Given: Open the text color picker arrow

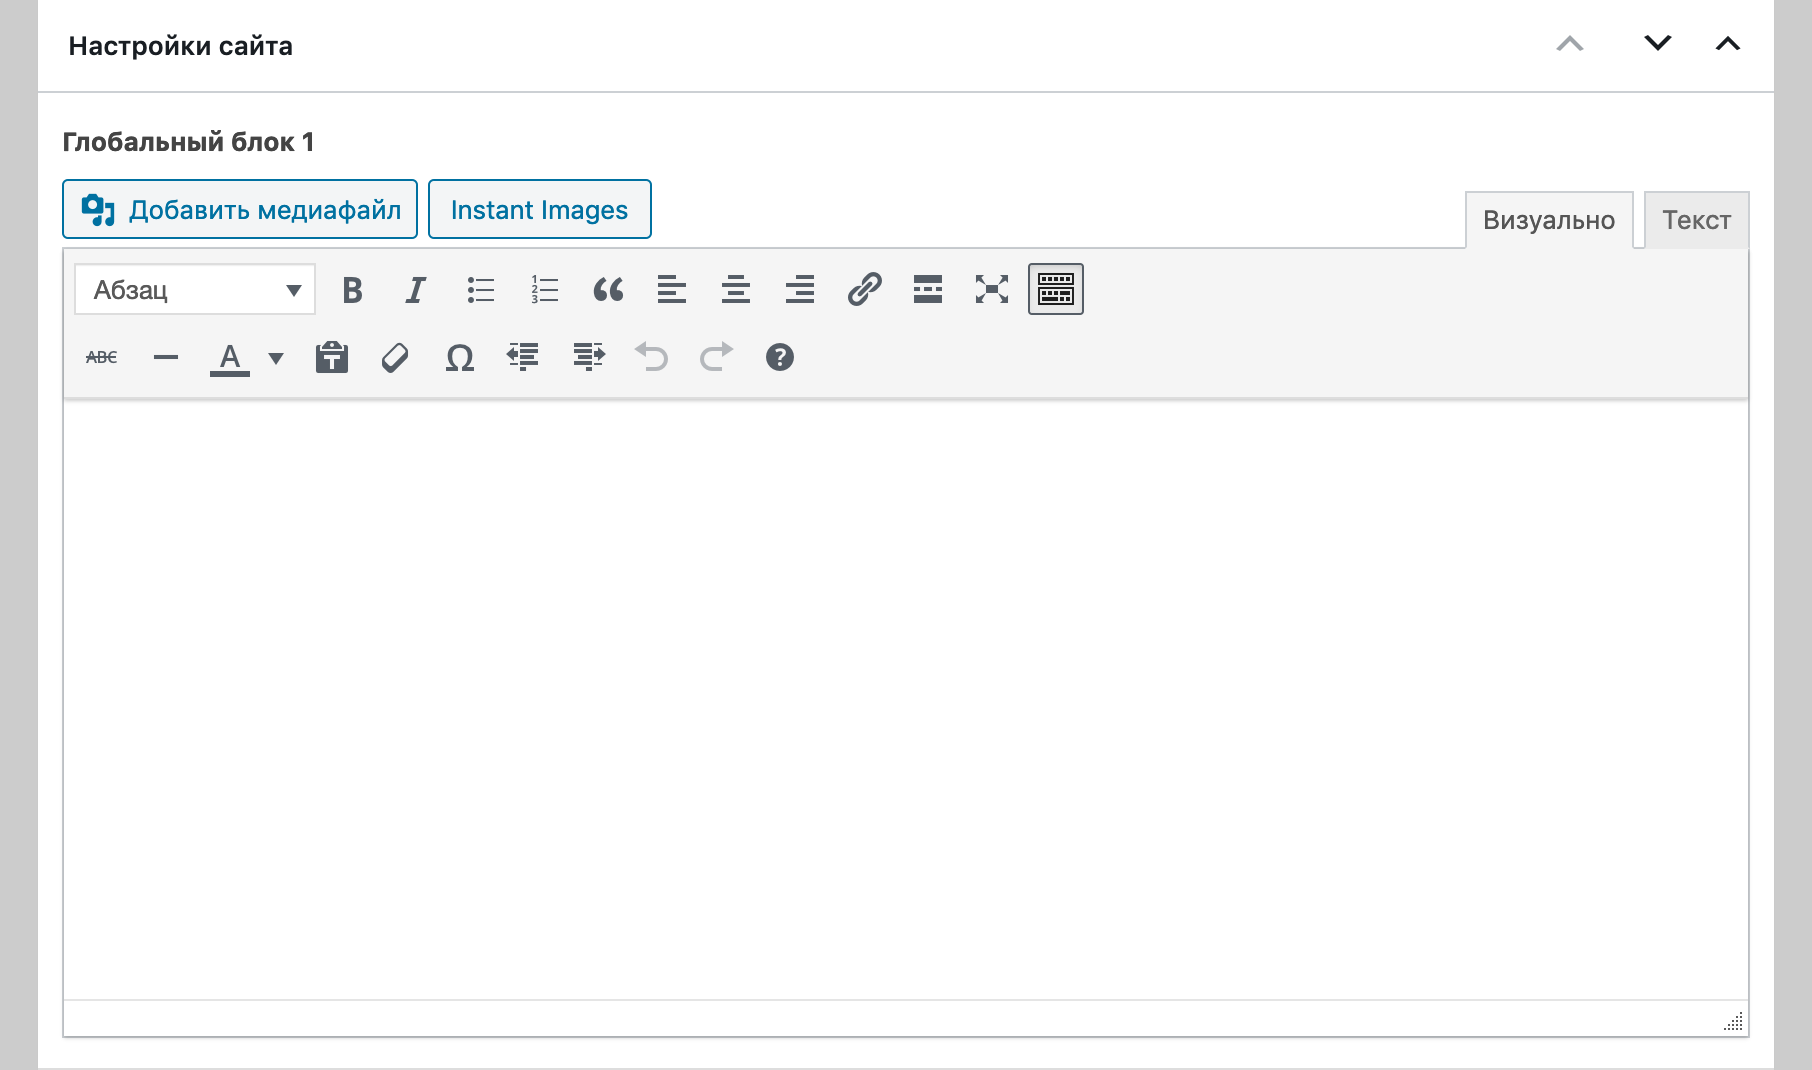Looking at the screenshot, I should pyautogui.click(x=276, y=358).
